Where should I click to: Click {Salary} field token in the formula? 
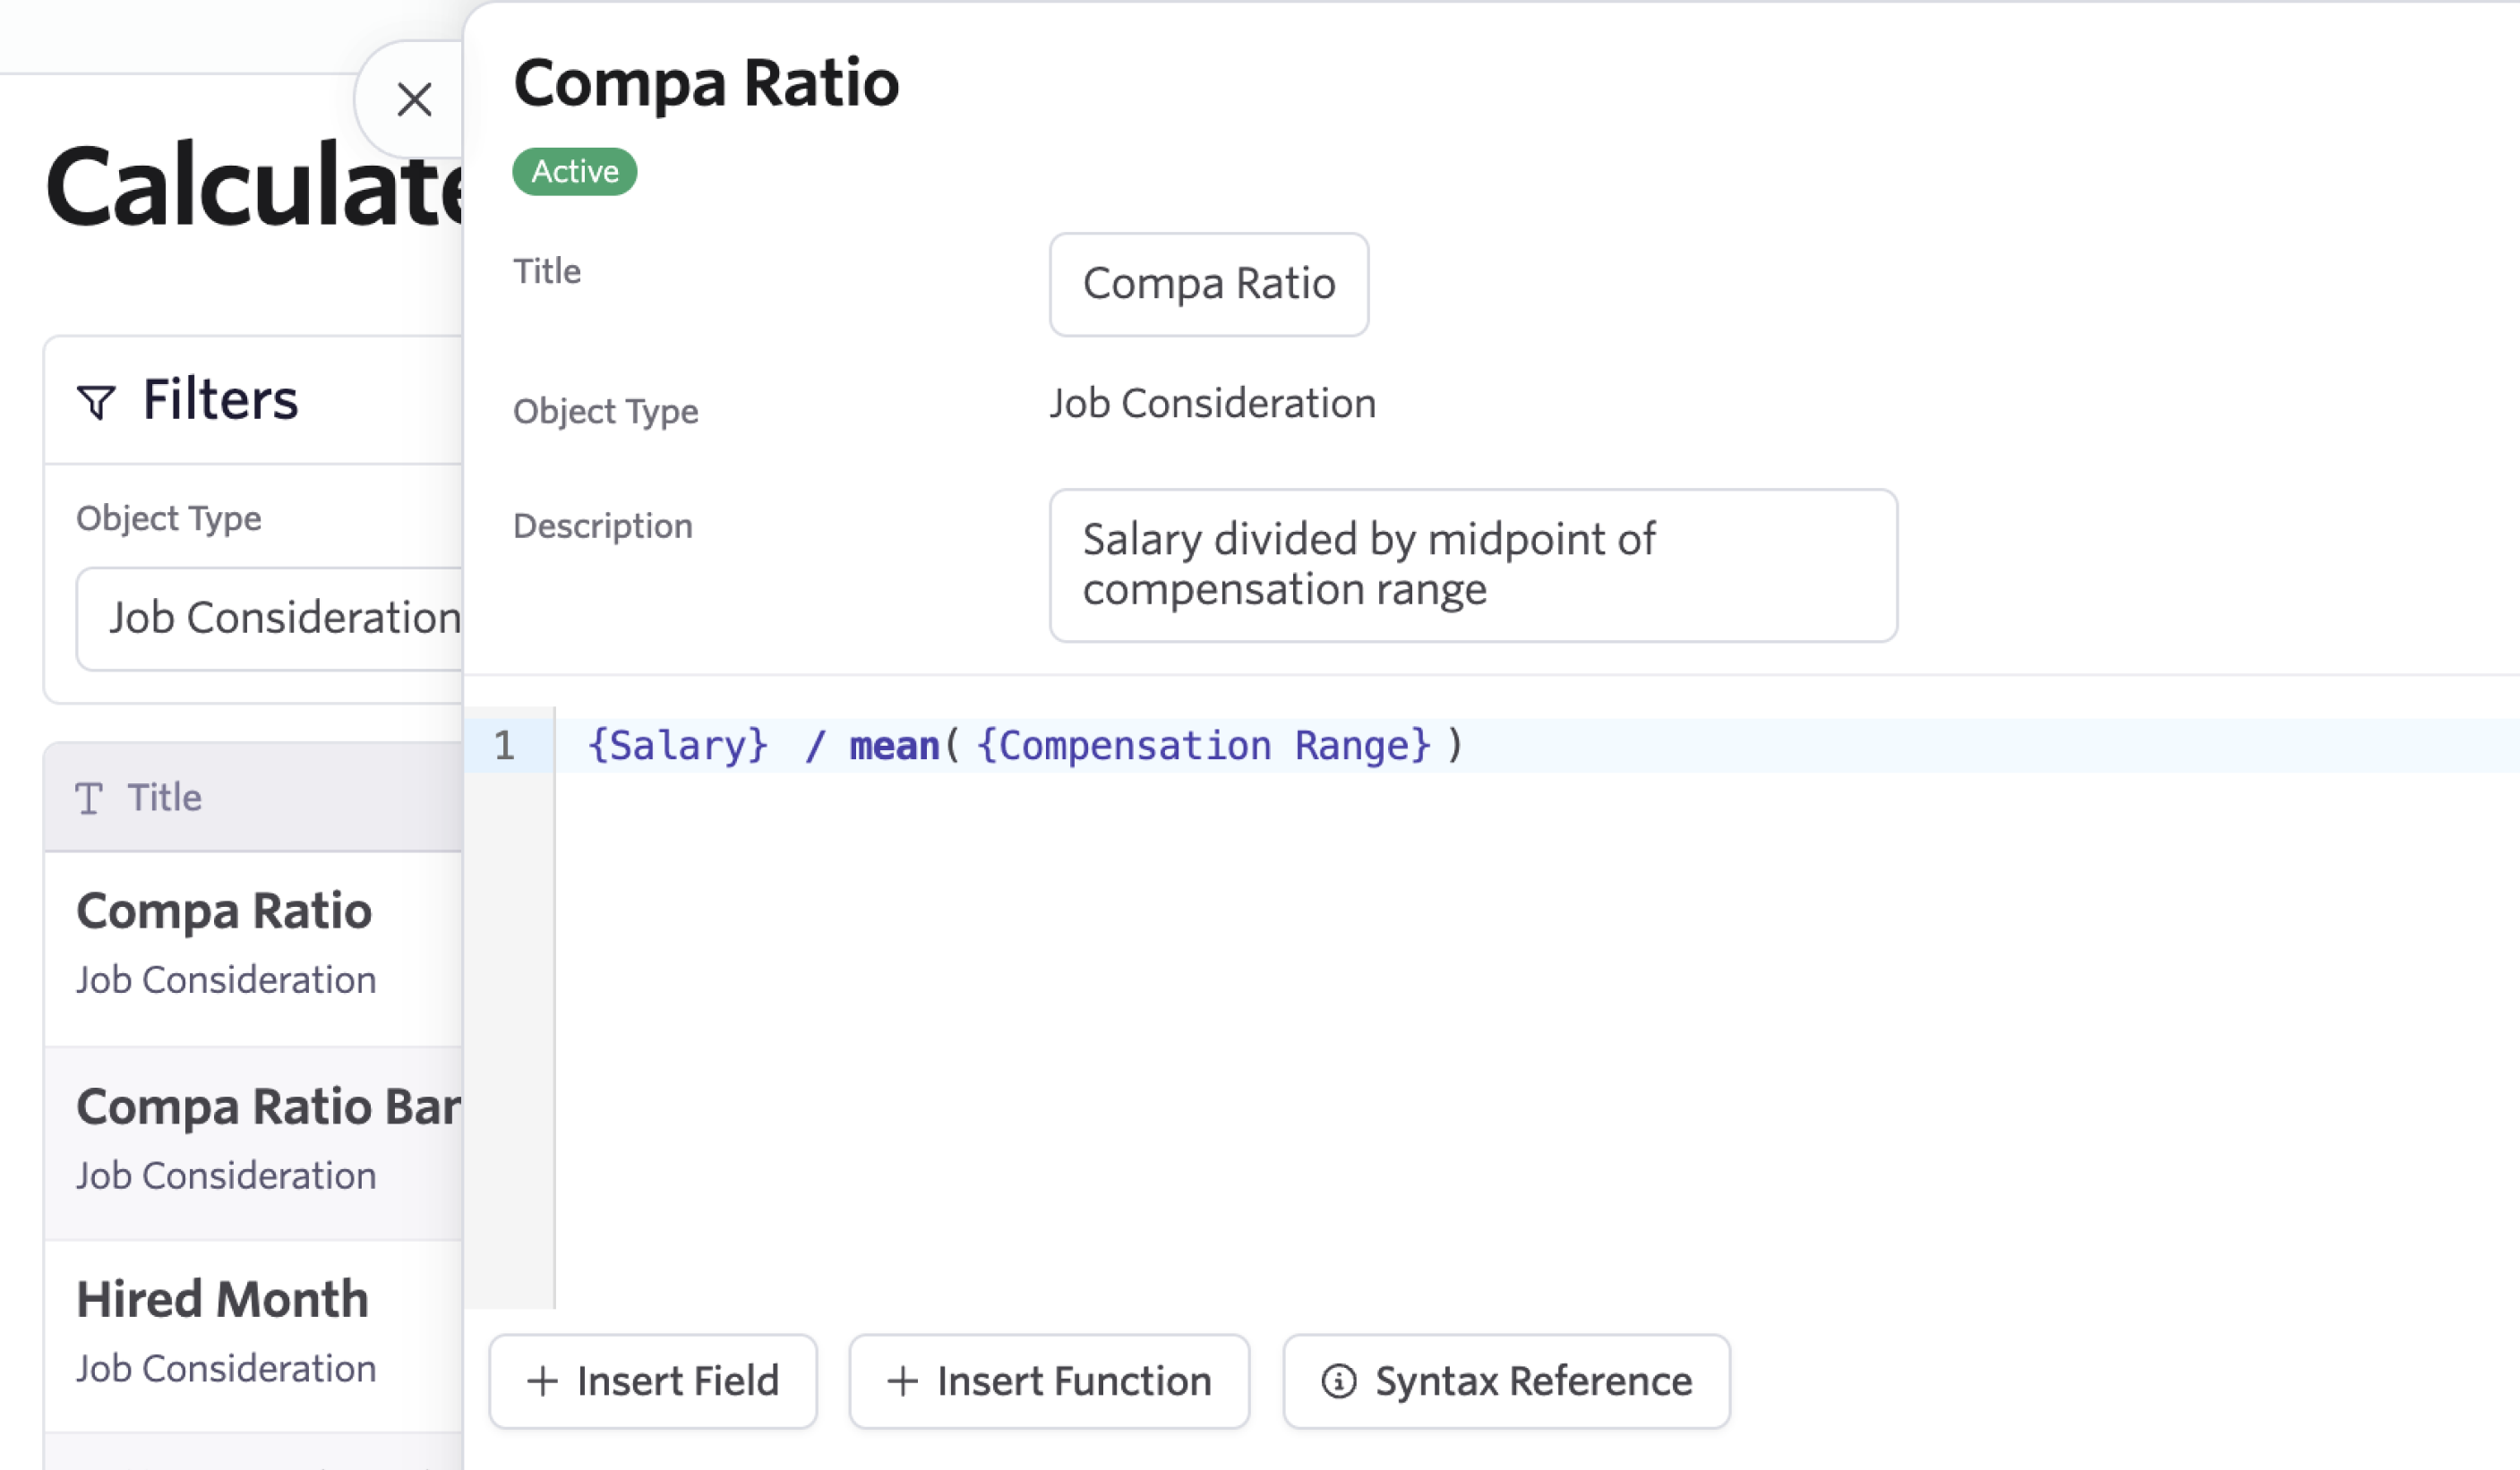coord(678,746)
